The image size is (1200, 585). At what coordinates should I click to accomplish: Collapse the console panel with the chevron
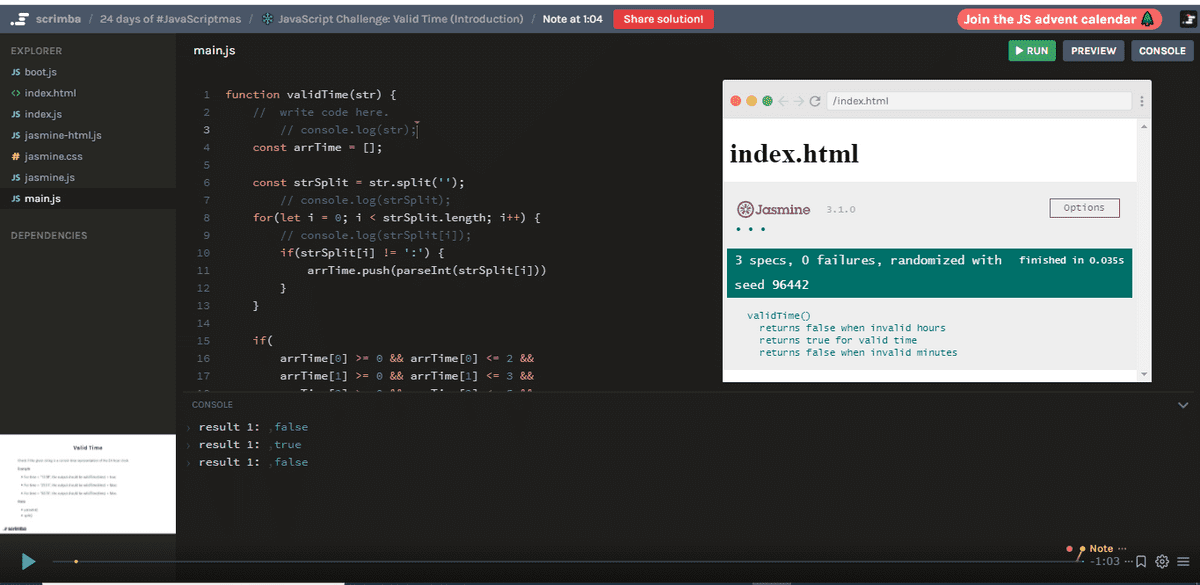(1184, 405)
